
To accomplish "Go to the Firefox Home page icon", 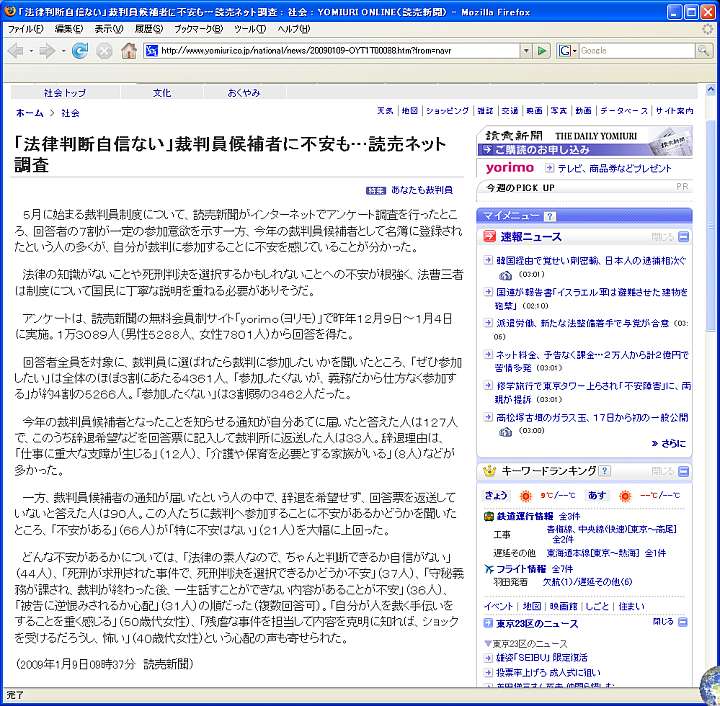I will pyautogui.click(x=129, y=50).
